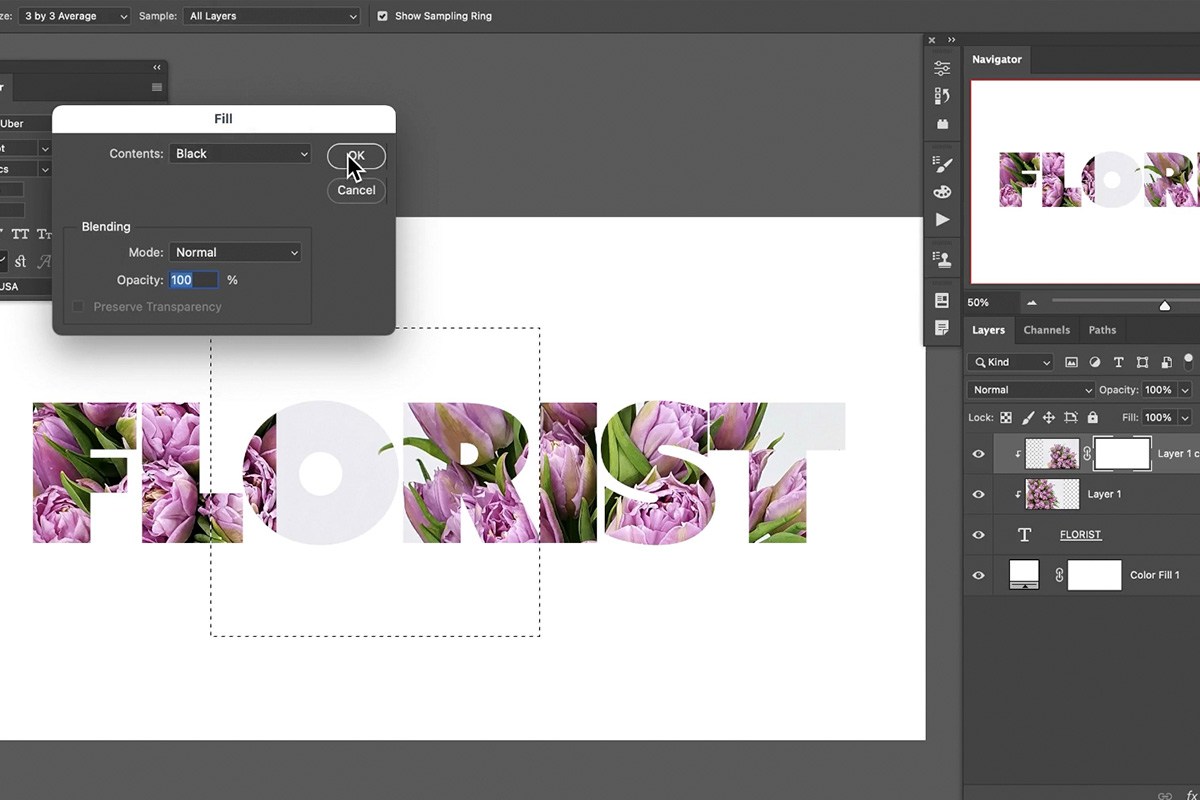Open layer blend mode Normal dropdown
This screenshot has width=1200, height=800.
click(1031, 390)
